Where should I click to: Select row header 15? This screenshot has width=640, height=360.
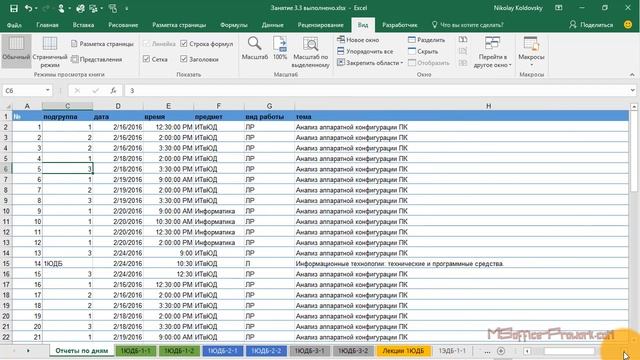pos(6,264)
